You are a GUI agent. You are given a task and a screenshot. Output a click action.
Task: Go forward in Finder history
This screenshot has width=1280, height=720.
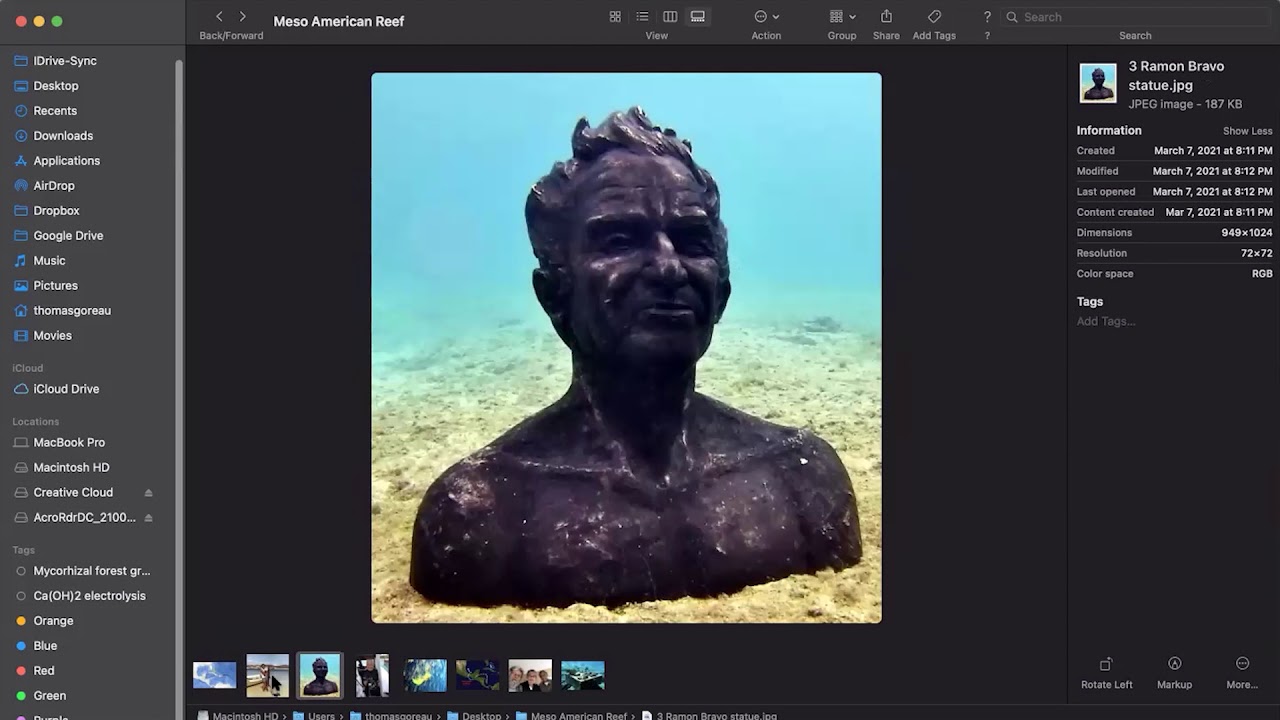(x=242, y=17)
